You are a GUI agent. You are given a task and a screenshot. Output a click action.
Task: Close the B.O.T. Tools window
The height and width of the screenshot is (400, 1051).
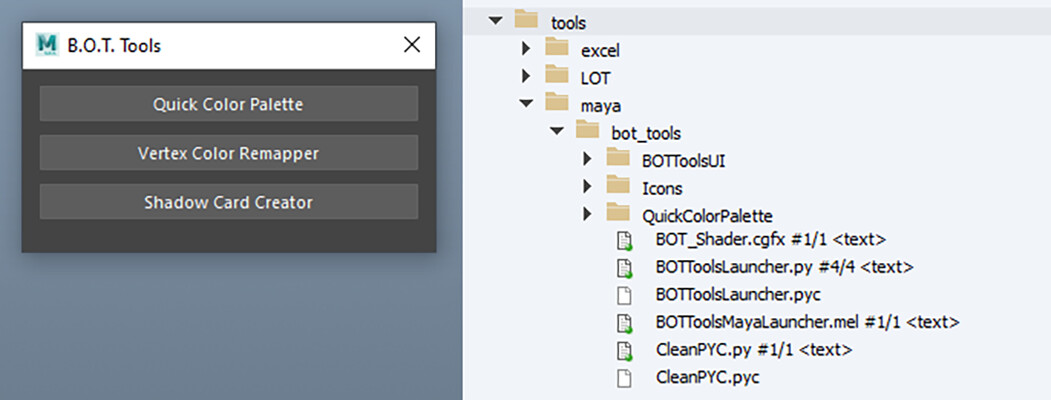tap(411, 45)
